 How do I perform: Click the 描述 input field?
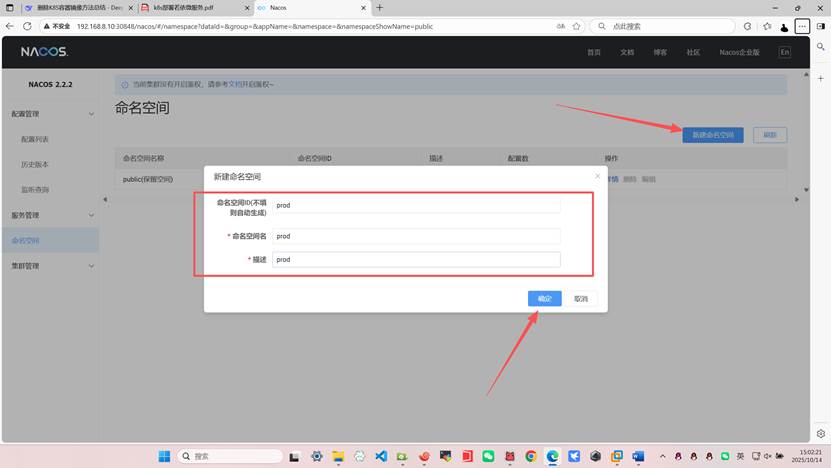click(x=416, y=259)
